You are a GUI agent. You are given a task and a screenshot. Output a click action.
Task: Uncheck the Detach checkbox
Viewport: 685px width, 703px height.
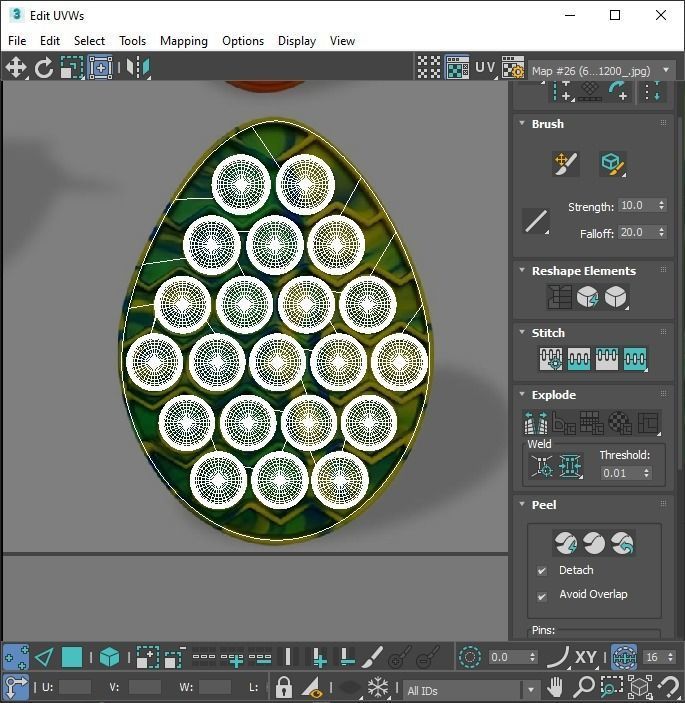pos(542,570)
